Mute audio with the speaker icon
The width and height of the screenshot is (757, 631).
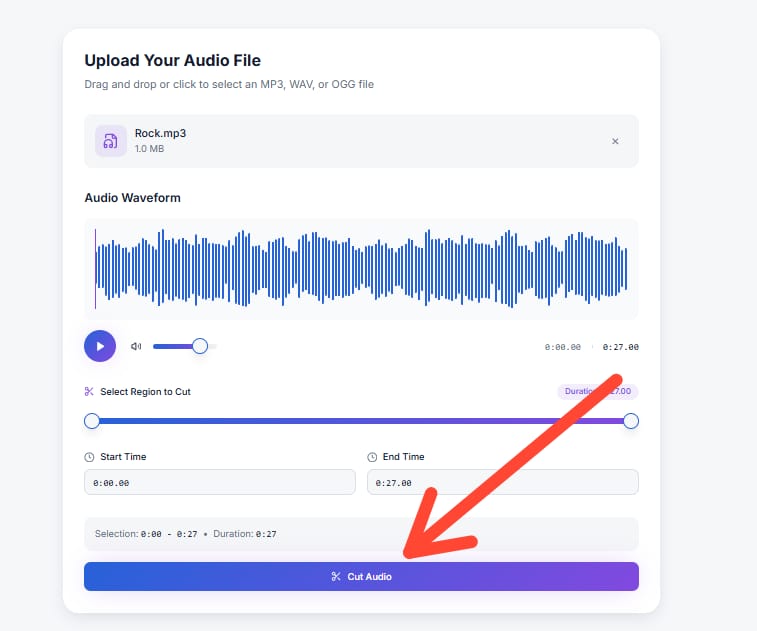click(x=136, y=347)
